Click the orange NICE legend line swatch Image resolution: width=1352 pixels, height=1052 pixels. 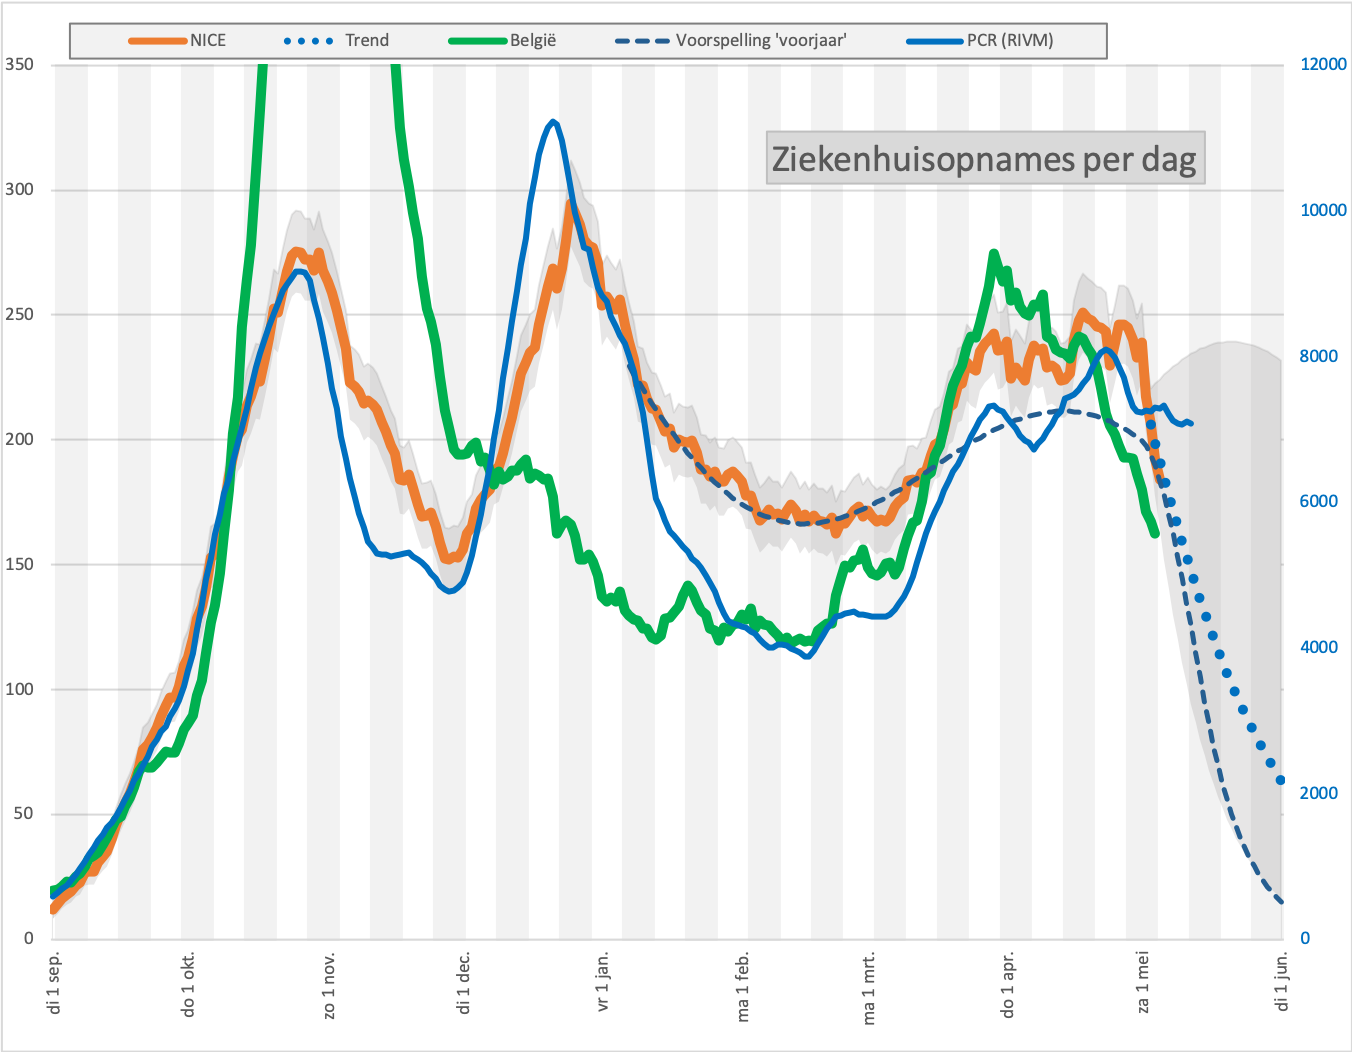coord(157,41)
